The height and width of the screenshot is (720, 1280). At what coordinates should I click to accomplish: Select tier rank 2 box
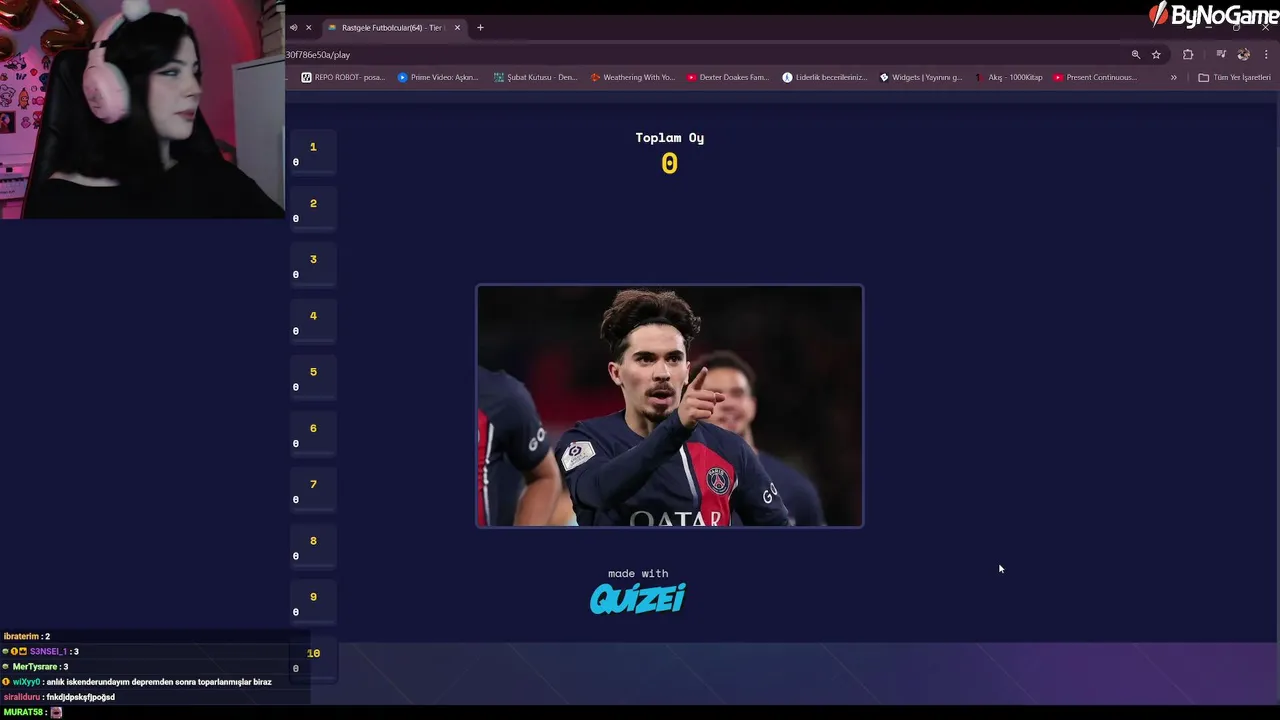click(313, 209)
